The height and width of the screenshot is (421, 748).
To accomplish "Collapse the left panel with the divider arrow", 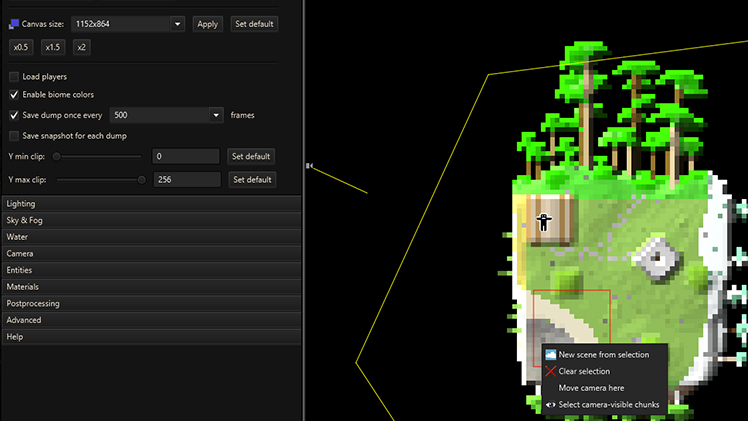I will (x=308, y=166).
